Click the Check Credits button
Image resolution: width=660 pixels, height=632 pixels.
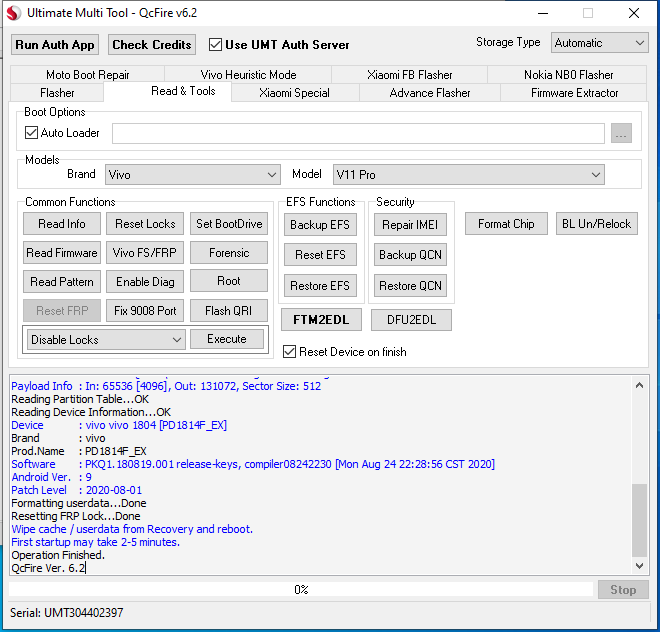(152, 45)
